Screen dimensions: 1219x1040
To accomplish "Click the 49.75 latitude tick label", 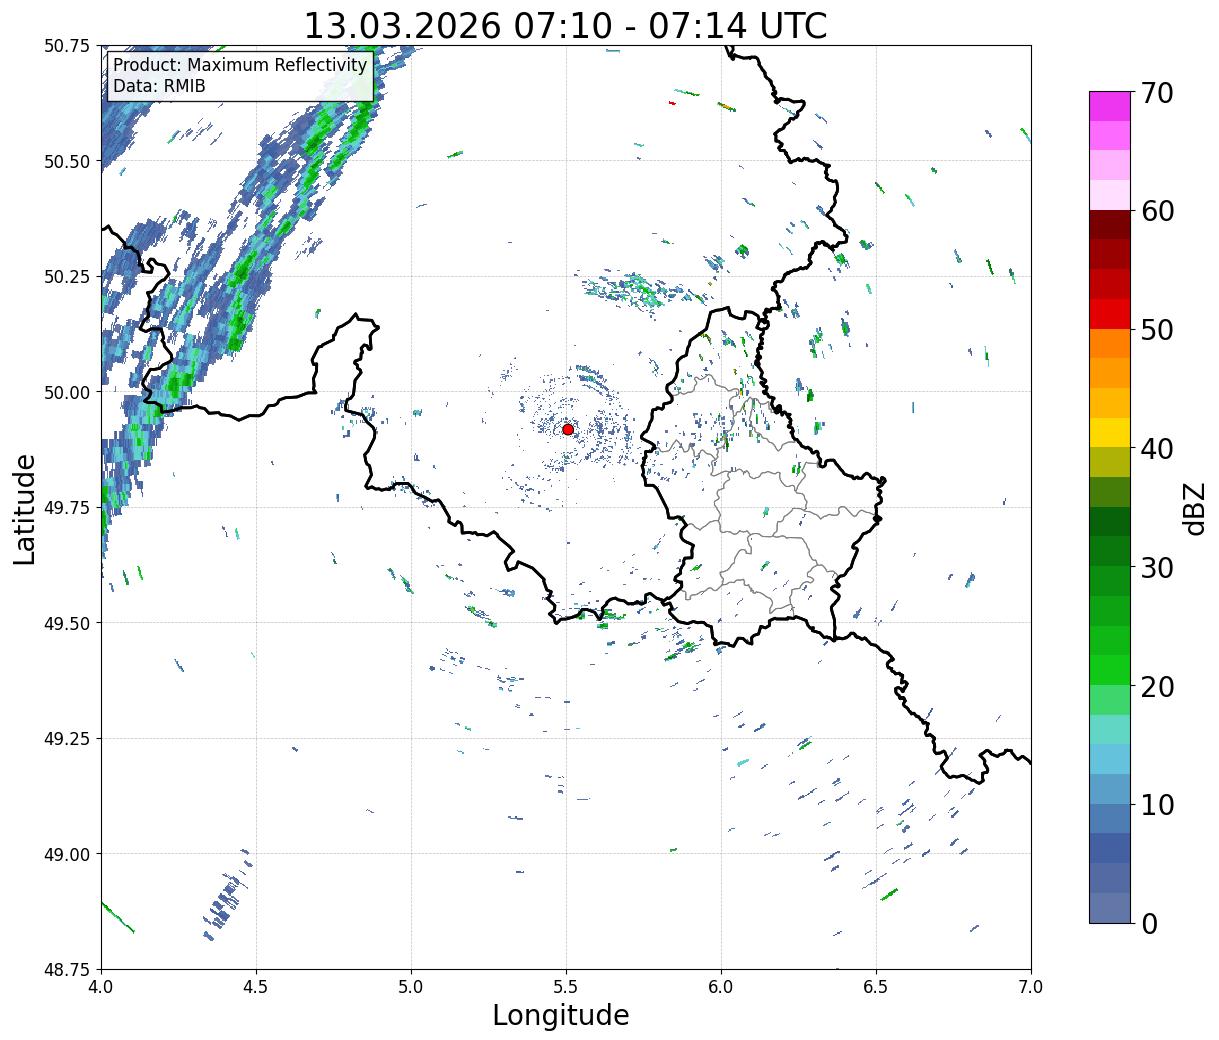I will click(68, 508).
